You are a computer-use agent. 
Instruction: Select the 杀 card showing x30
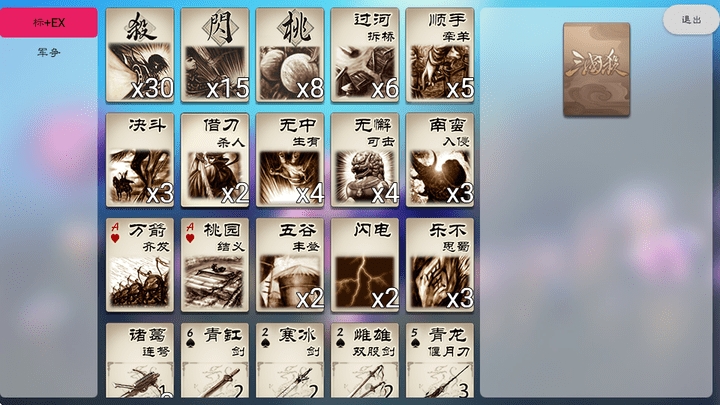(140, 55)
